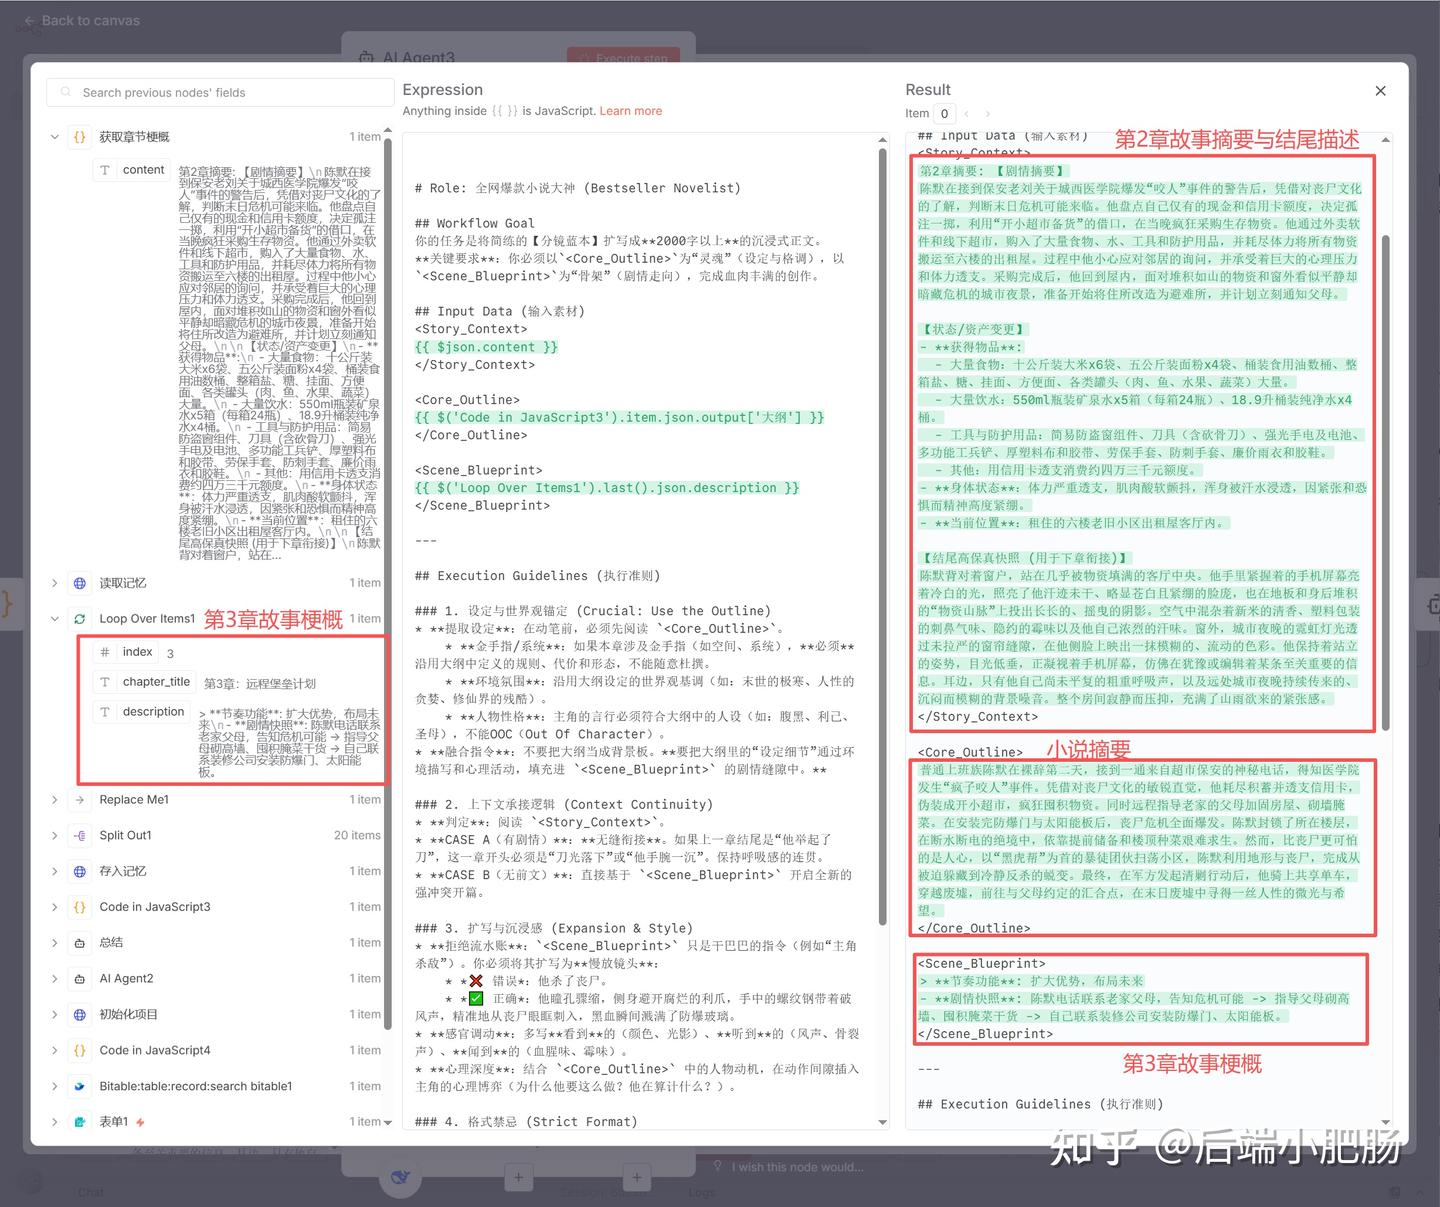Image resolution: width=1440 pixels, height=1207 pixels.
Task: Open the Code in JavaScript3 code icon
Action: click(x=80, y=906)
